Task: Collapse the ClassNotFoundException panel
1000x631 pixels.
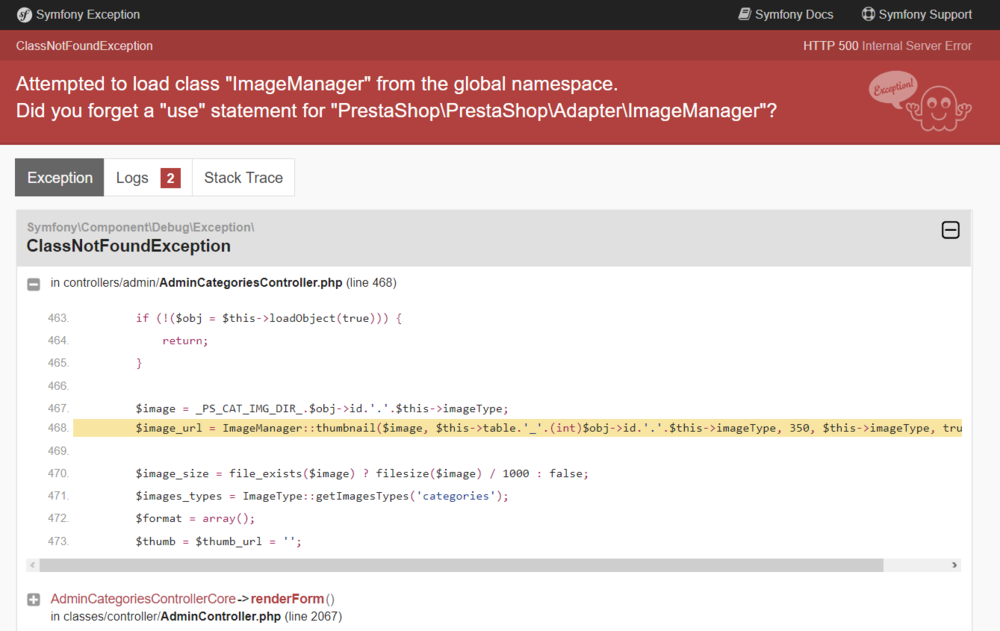Action: pyautogui.click(x=950, y=230)
